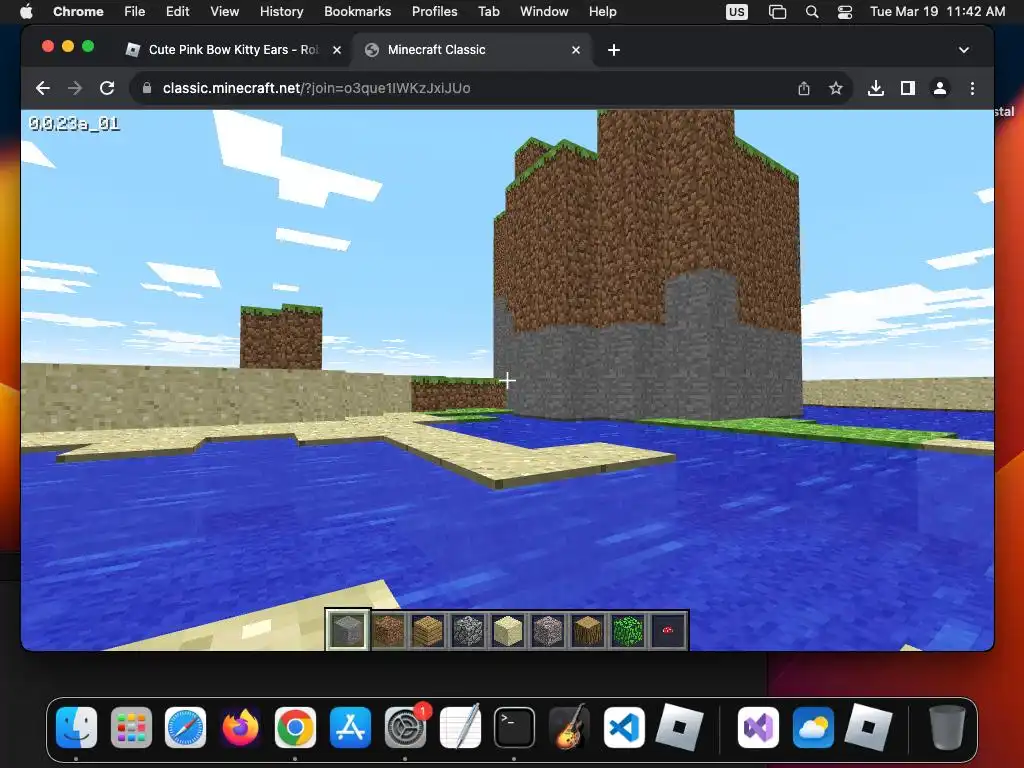Select the sand block in hotbar

pyautogui.click(x=508, y=630)
